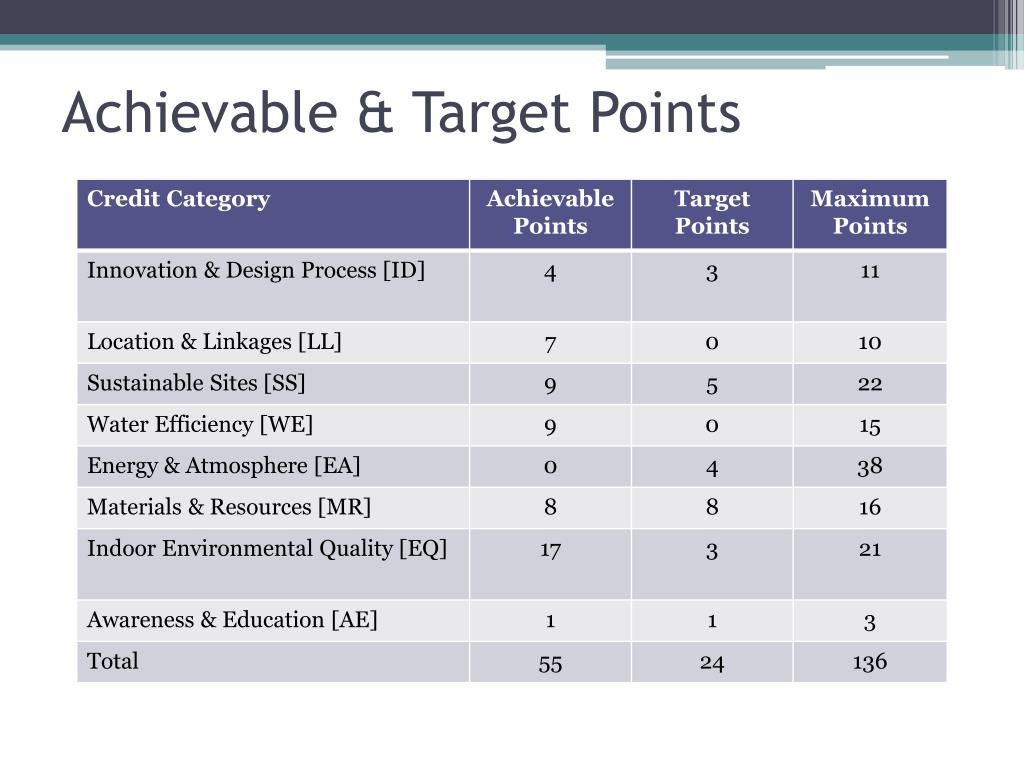Select Water Efficiency maximum value 15
This screenshot has height=768, width=1024.
pos(870,426)
